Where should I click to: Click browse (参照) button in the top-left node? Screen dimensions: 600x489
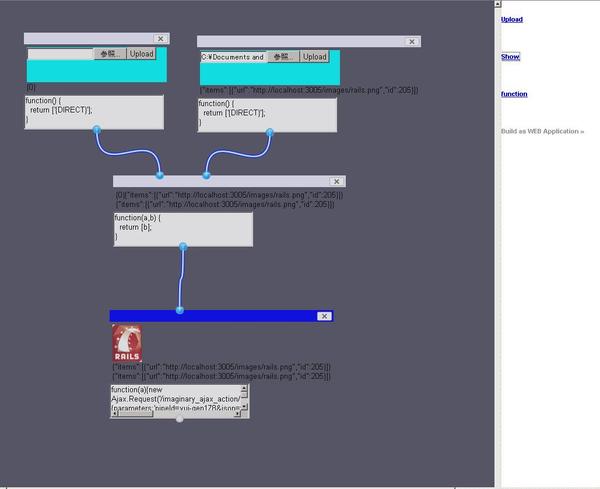[110, 54]
